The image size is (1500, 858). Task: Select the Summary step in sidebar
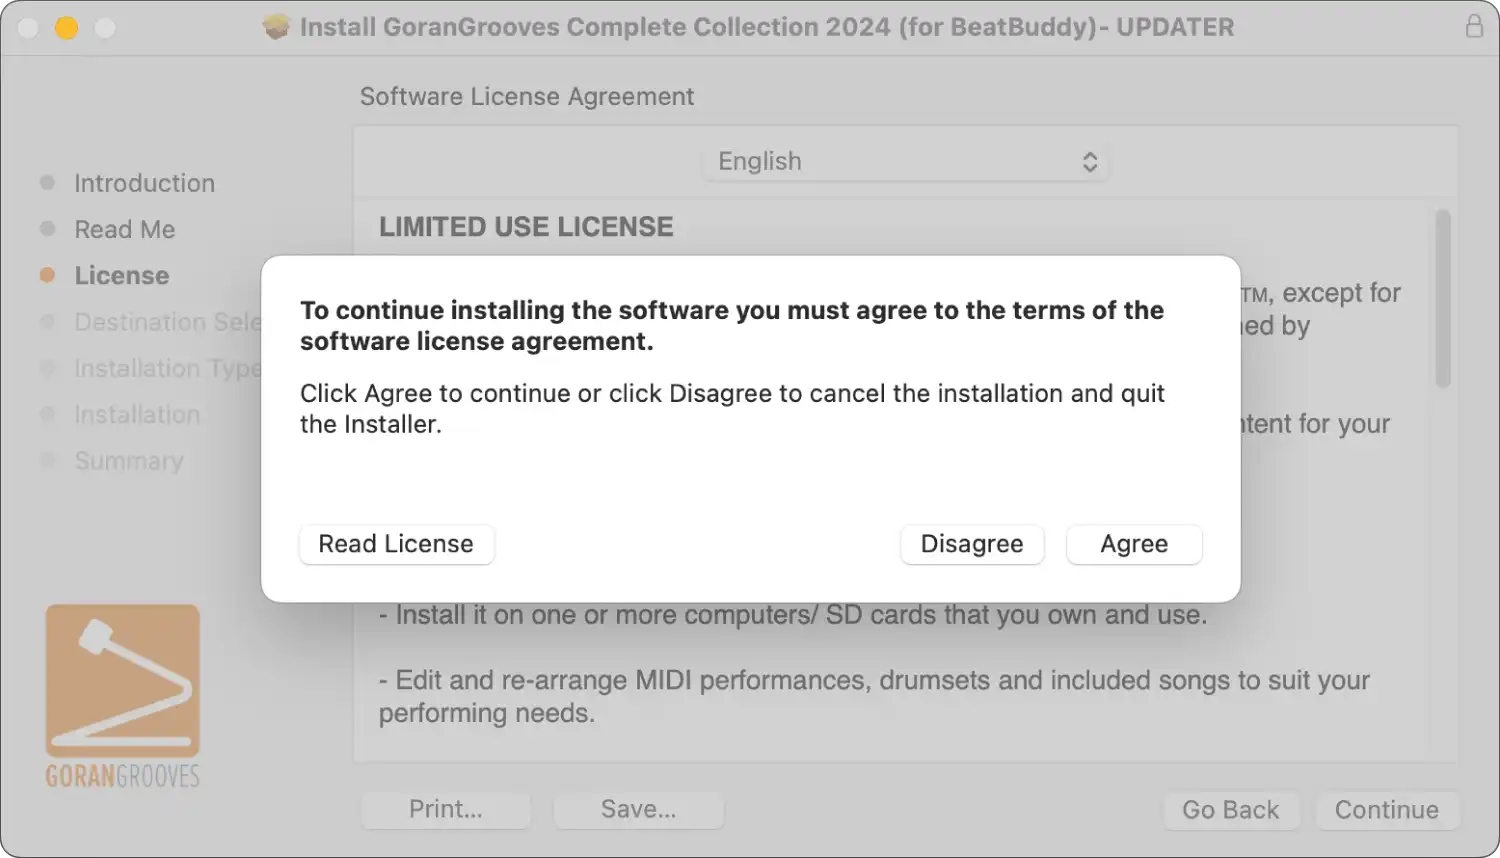pos(128,461)
